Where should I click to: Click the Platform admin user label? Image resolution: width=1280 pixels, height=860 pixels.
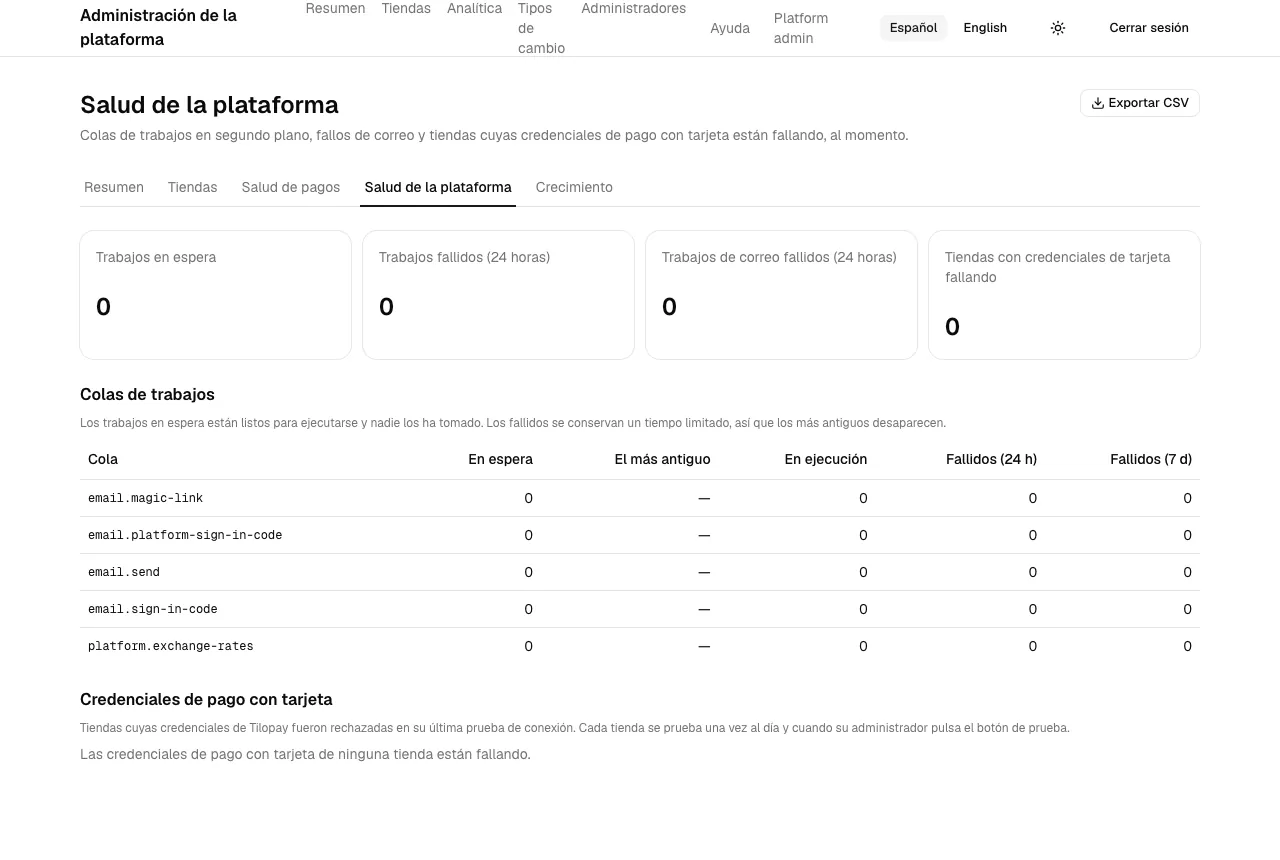tap(801, 28)
